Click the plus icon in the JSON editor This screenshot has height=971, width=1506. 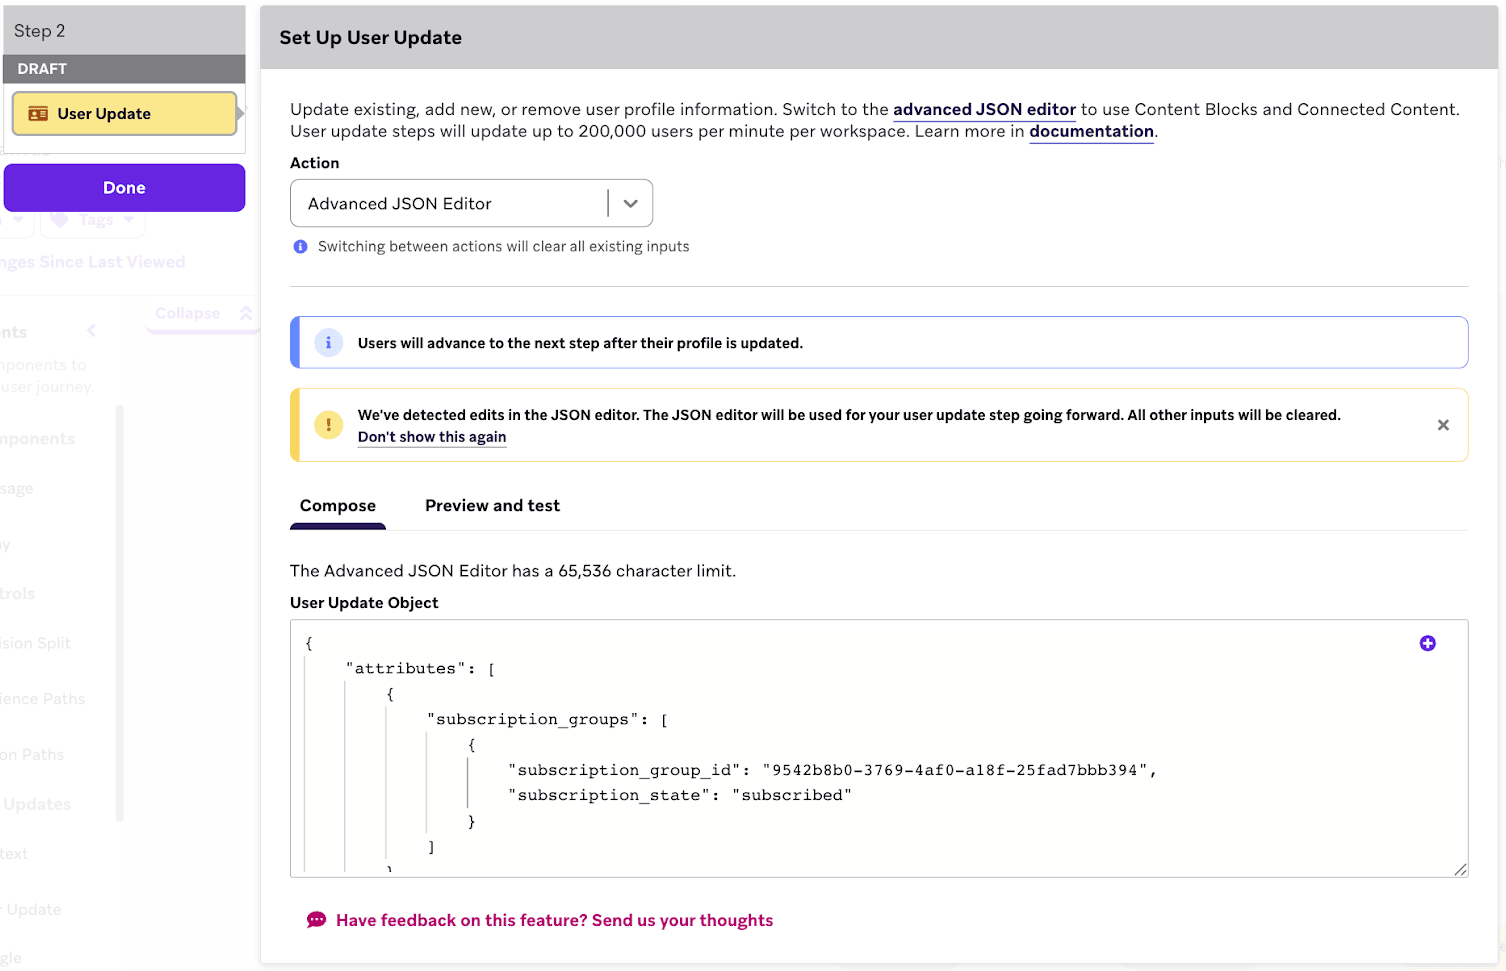pos(1427,643)
